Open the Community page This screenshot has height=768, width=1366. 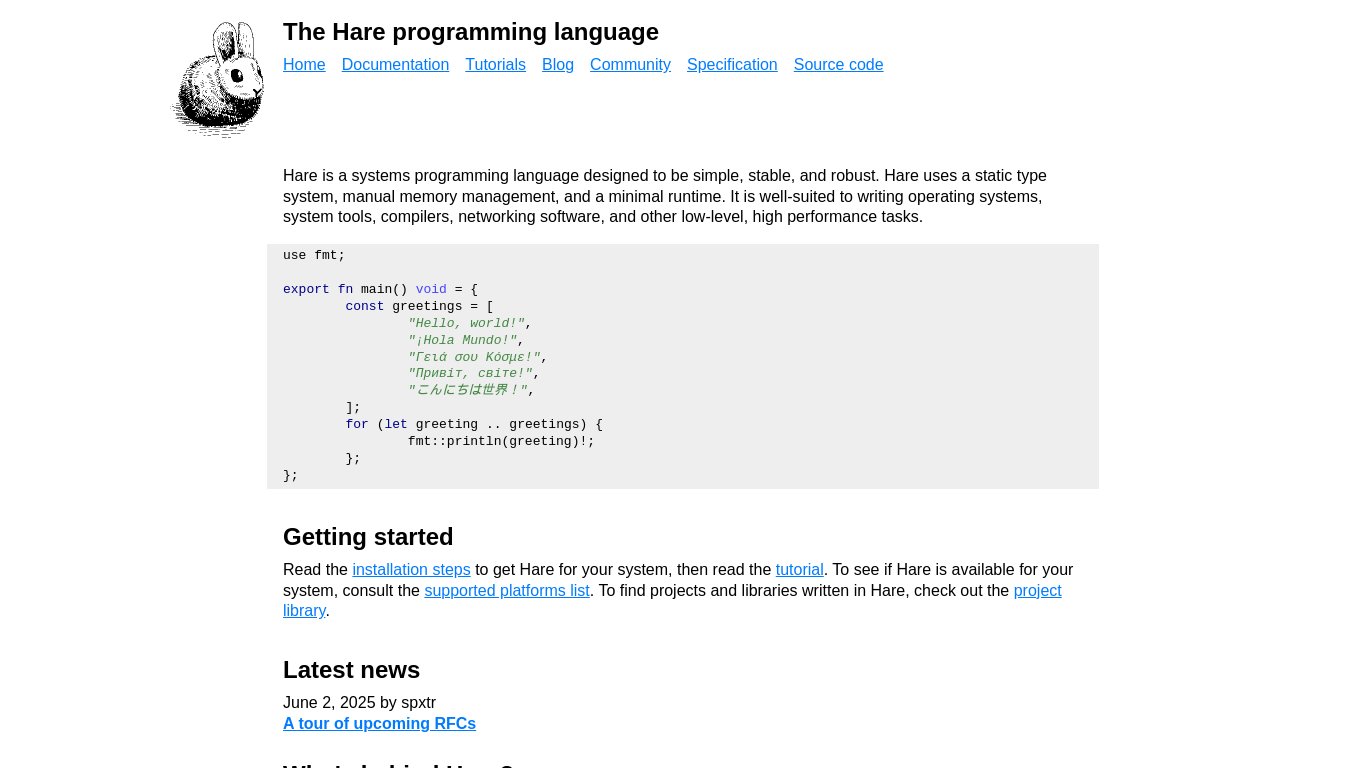click(x=630, y=65)
